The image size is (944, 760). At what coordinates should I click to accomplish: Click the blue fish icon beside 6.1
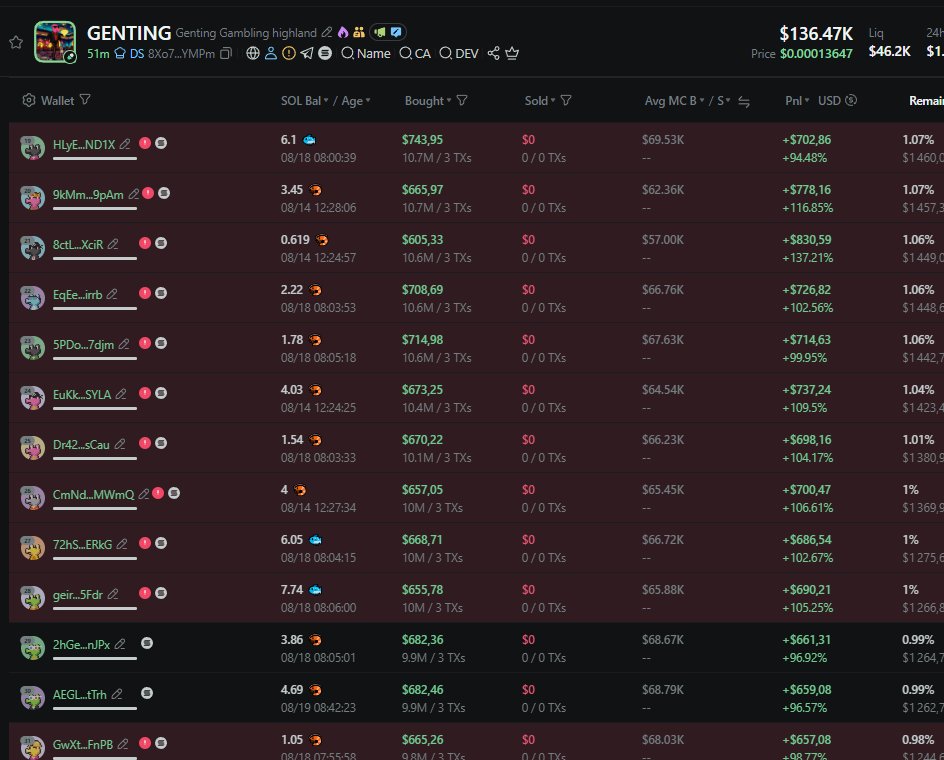[309, 140]
